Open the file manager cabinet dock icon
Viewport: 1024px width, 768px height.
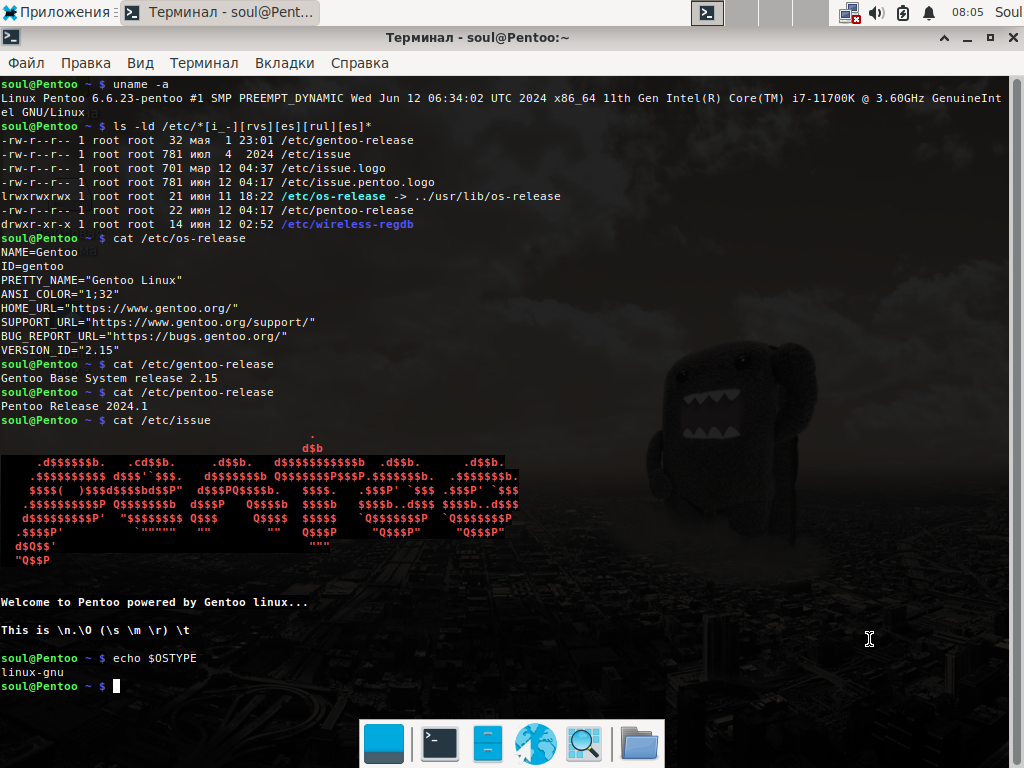point(488,743)
